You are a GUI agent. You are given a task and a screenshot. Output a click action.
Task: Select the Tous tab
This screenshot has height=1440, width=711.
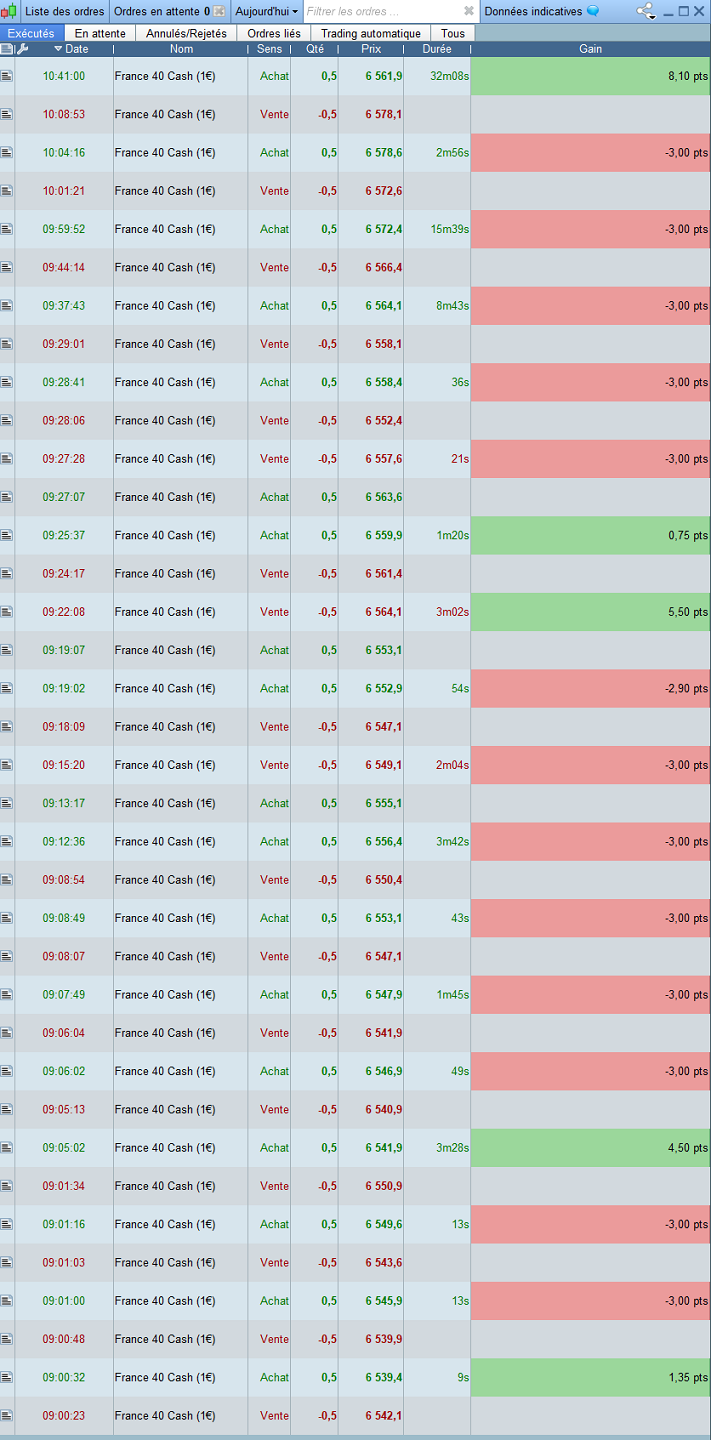[x=453, y=33]
